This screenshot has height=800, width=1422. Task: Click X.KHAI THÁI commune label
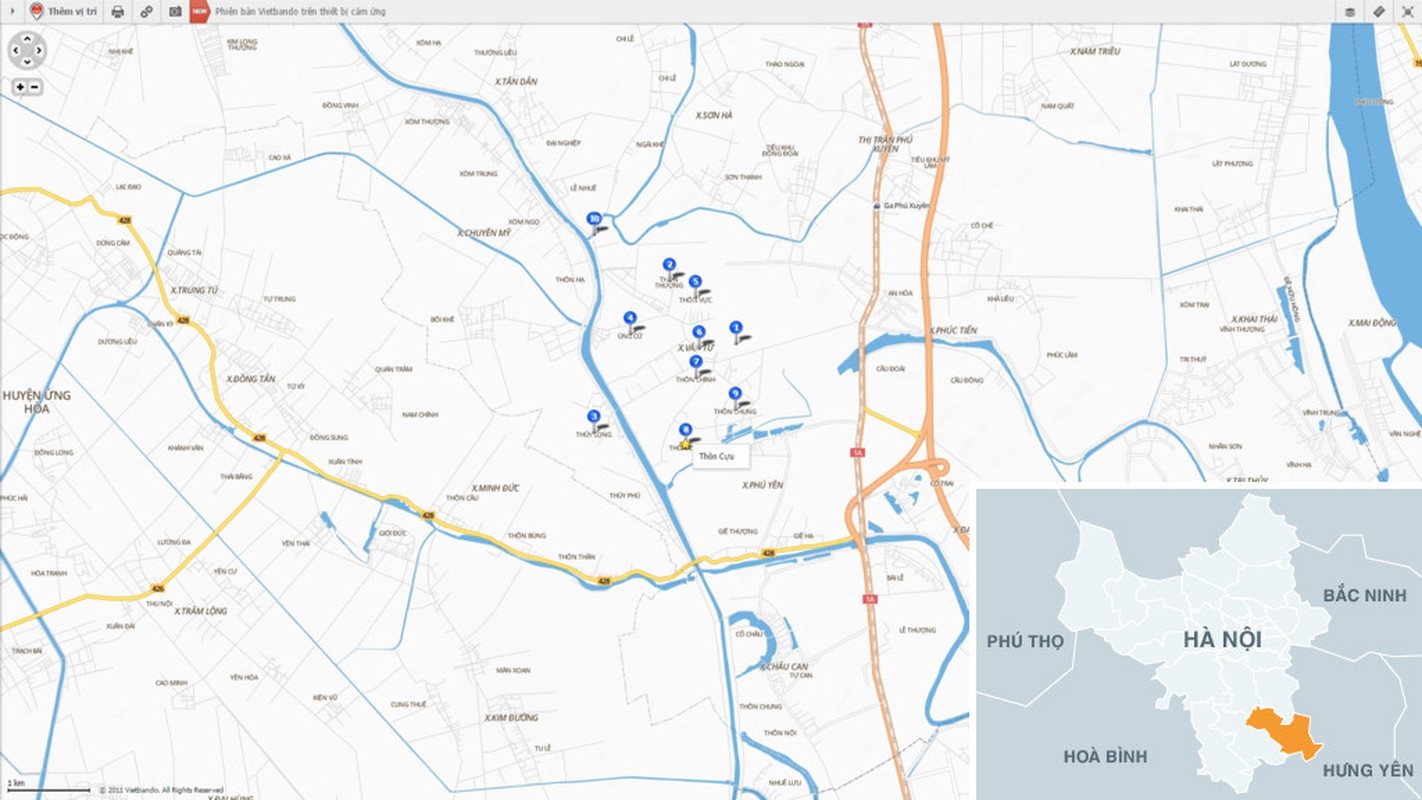click(1254, 319)
